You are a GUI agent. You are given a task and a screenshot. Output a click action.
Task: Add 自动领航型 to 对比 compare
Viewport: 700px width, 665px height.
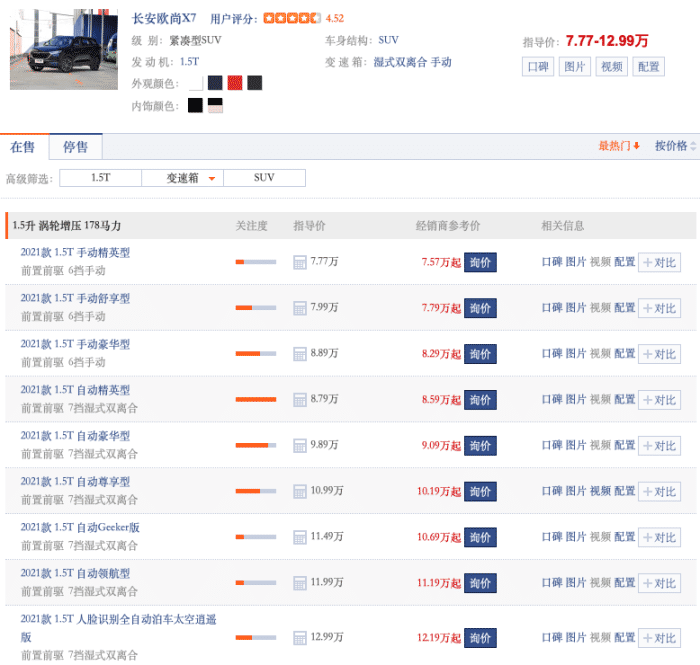point(659,583)
